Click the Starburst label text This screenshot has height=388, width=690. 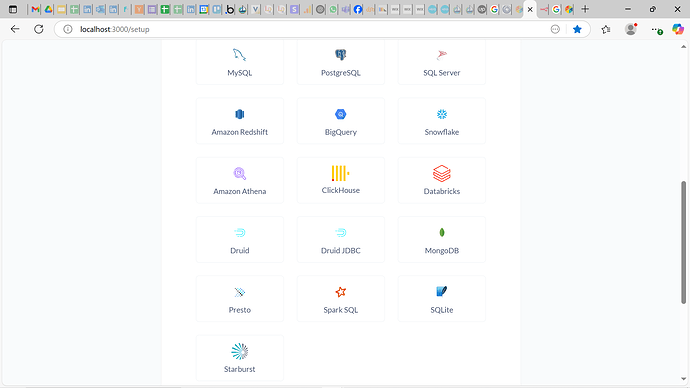click(239, 370)
